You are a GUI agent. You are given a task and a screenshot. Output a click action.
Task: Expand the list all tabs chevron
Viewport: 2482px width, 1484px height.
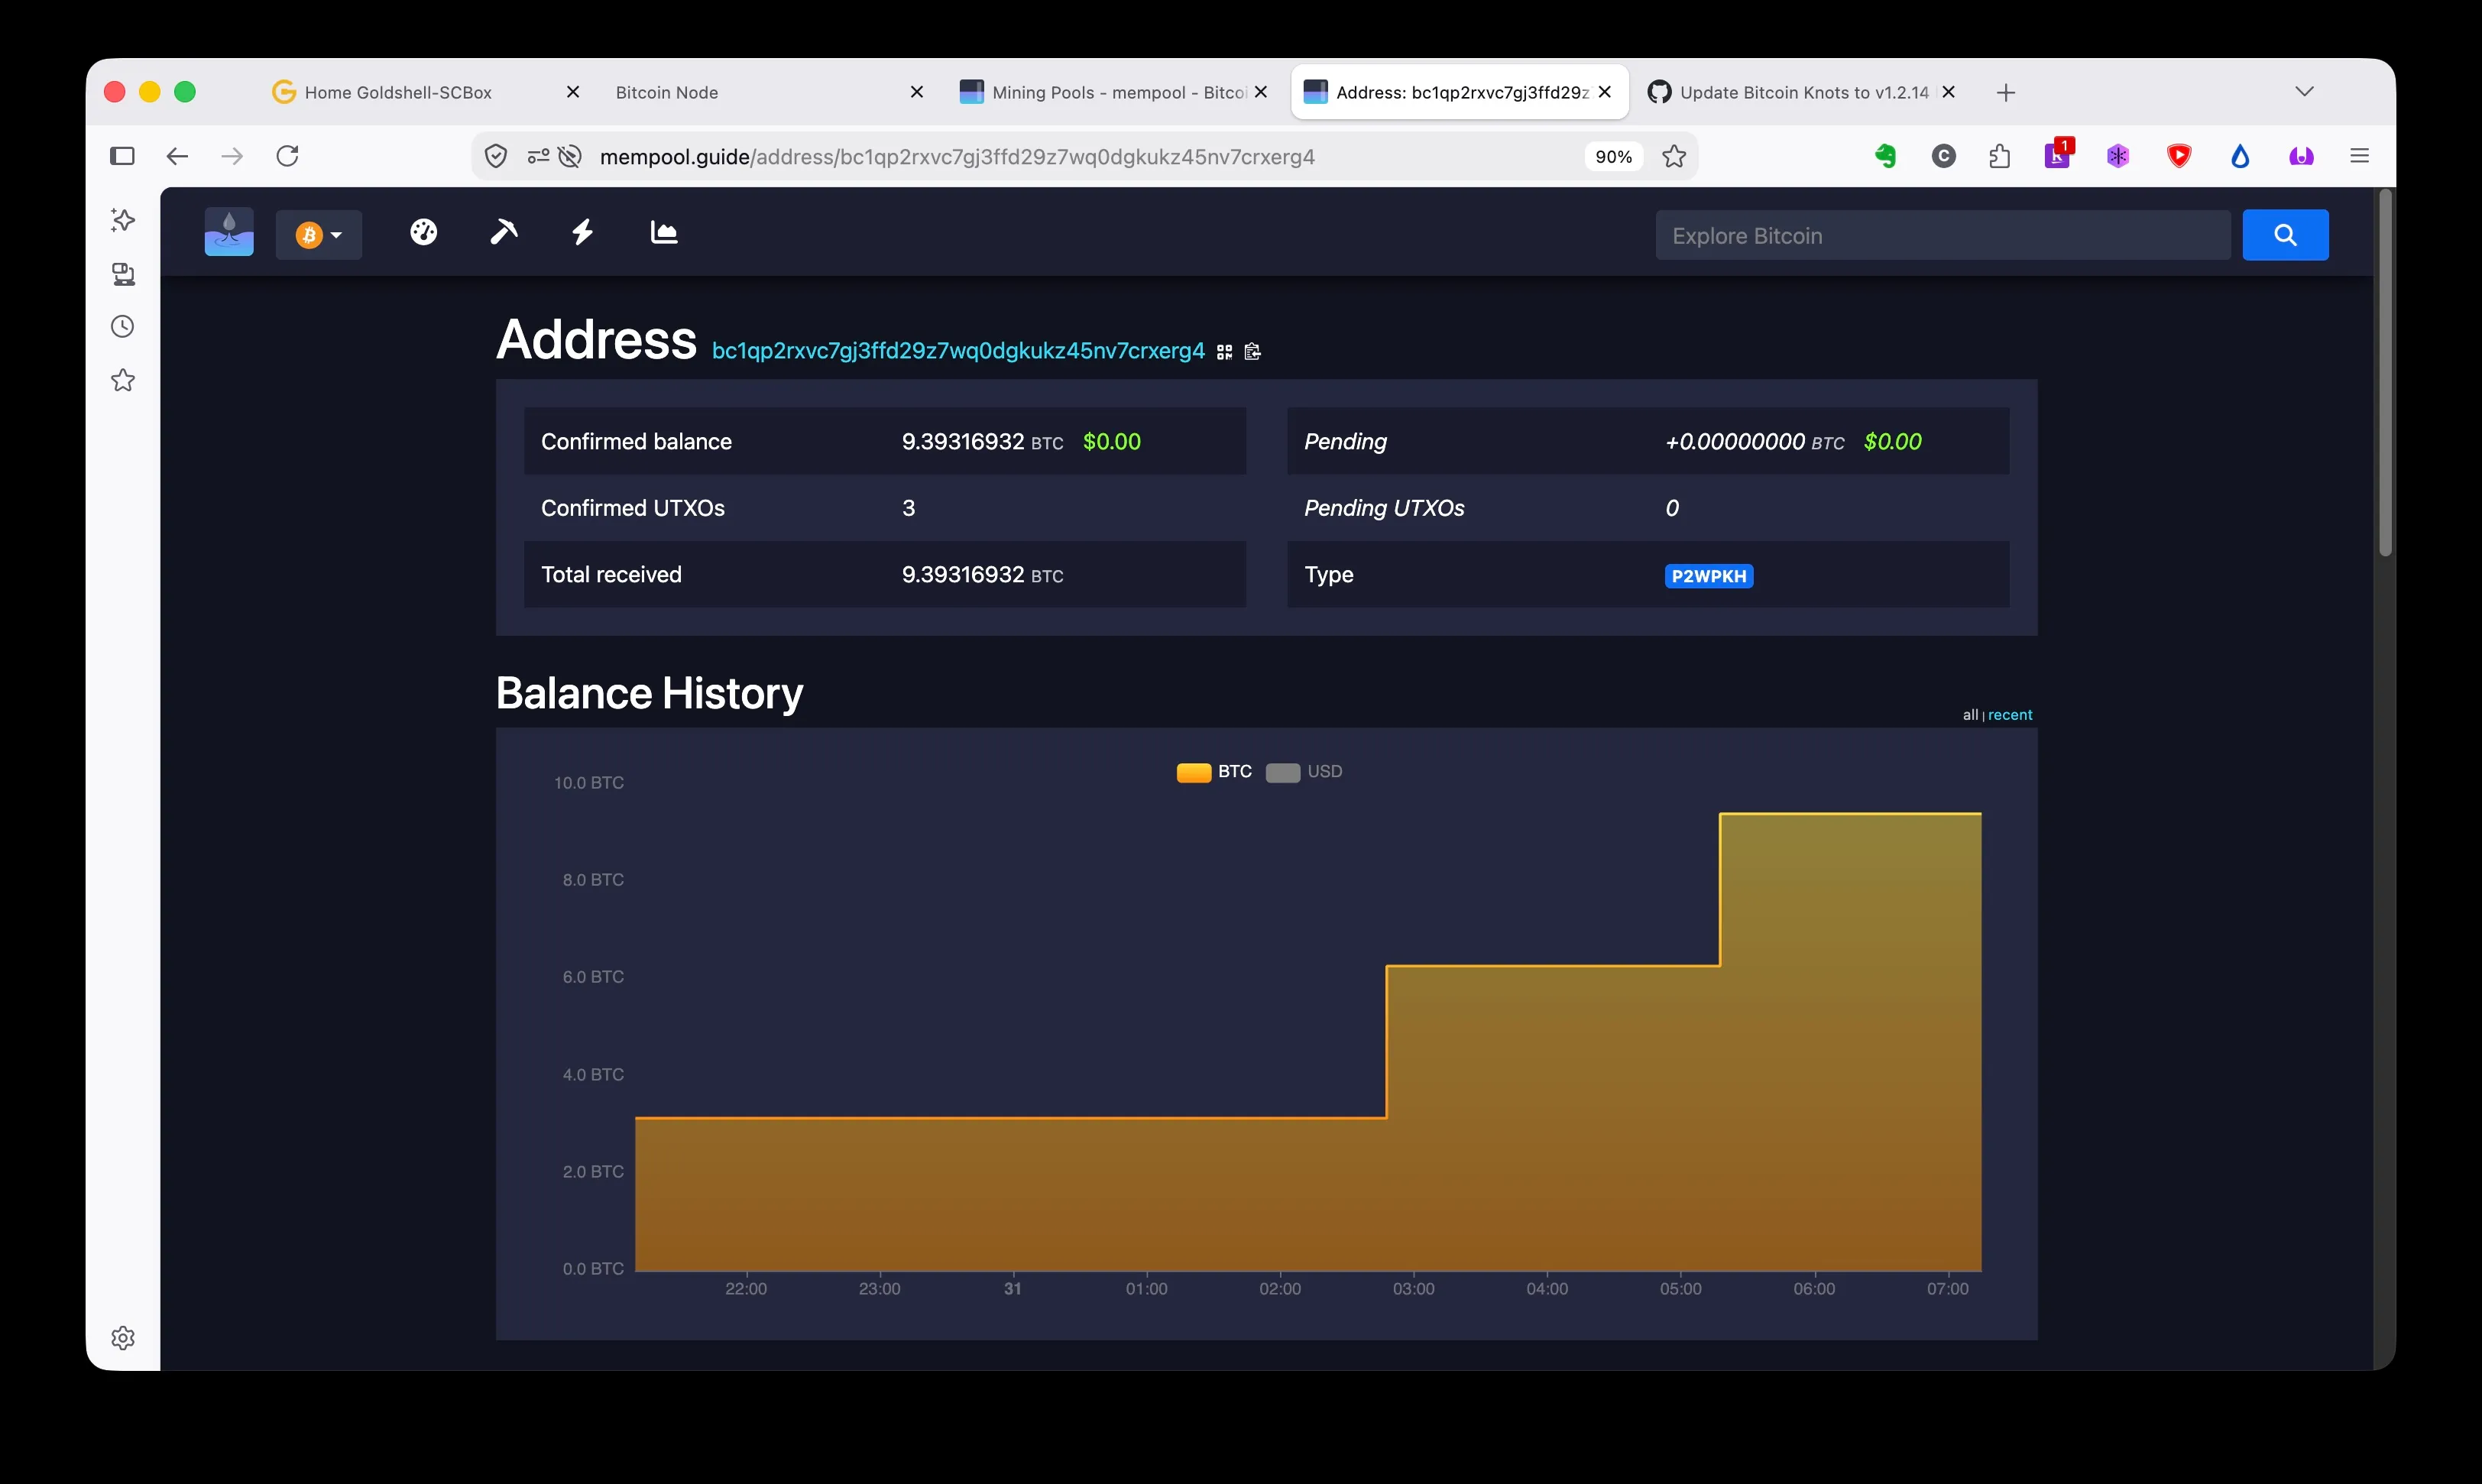[x=2305, y=92]
